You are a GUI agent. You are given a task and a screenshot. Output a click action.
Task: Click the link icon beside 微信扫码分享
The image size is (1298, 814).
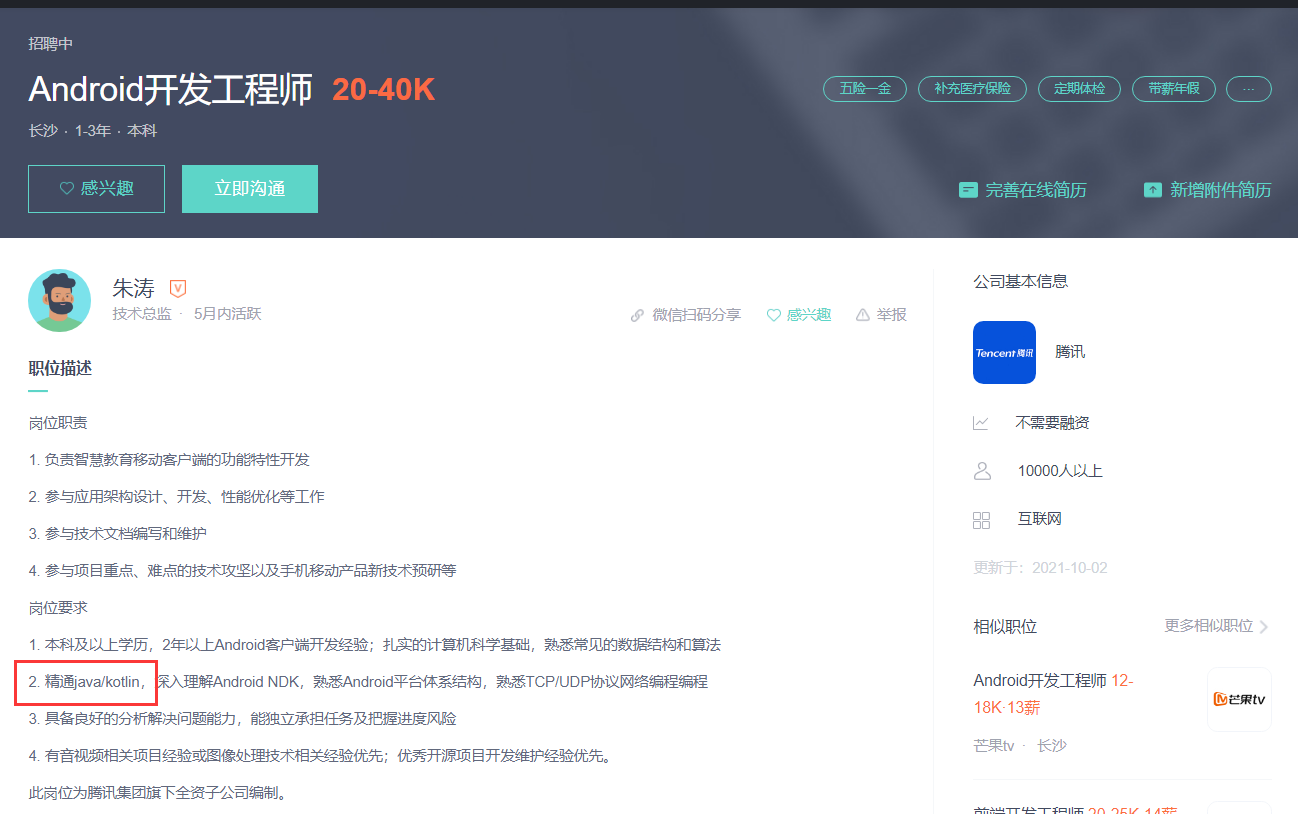click(x=637, y=315)
